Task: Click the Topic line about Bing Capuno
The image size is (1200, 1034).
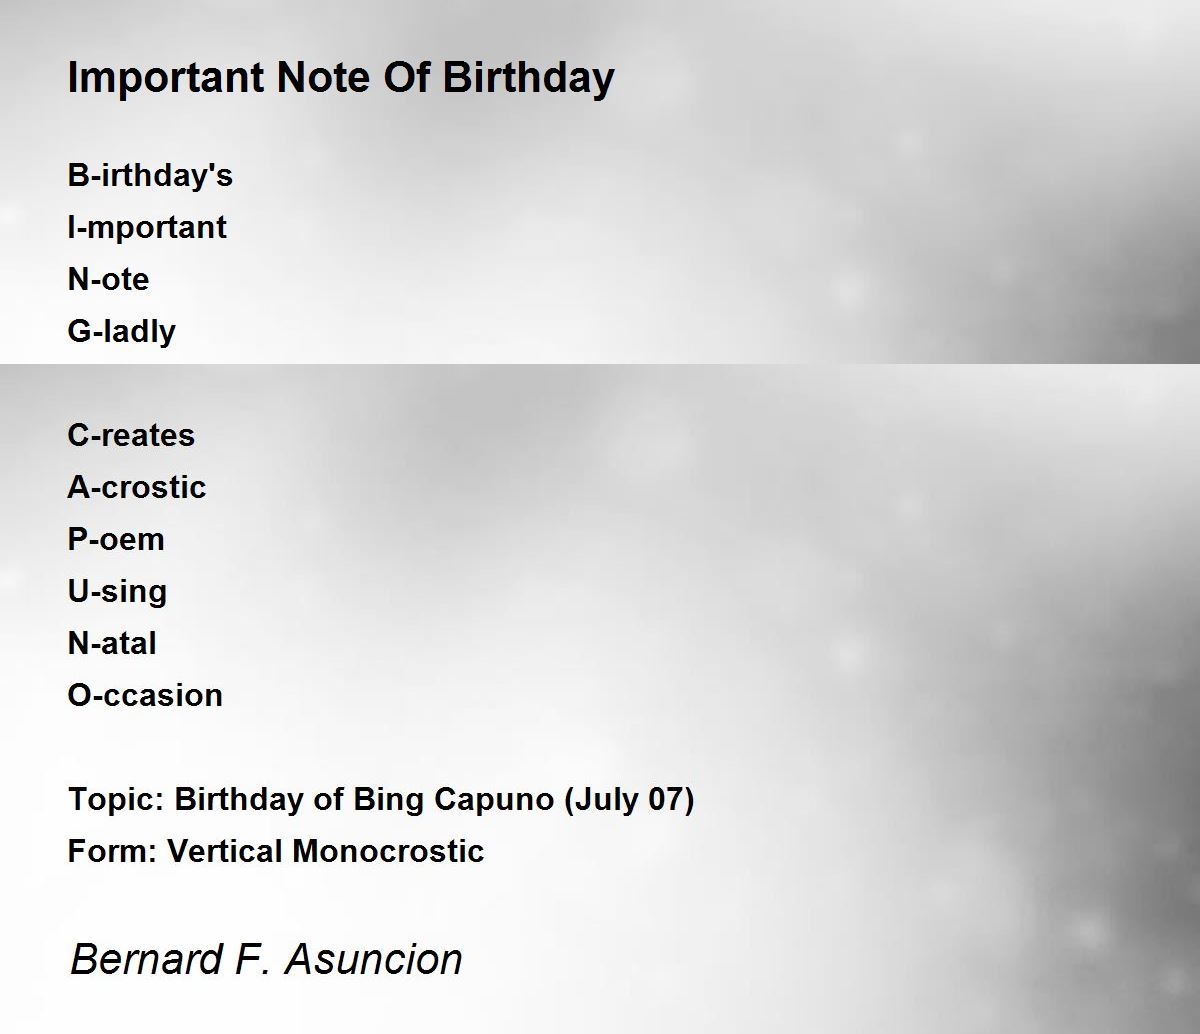Action: tap(381, 800)
